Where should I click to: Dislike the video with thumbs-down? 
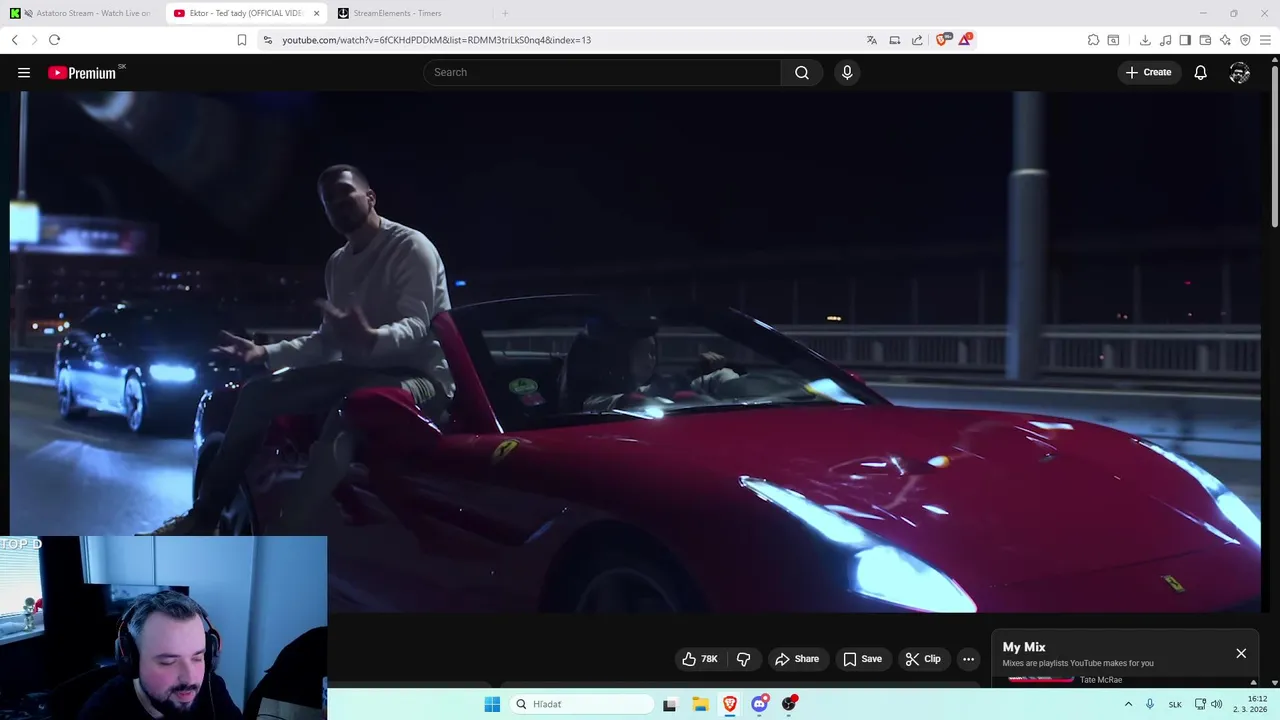743,659
